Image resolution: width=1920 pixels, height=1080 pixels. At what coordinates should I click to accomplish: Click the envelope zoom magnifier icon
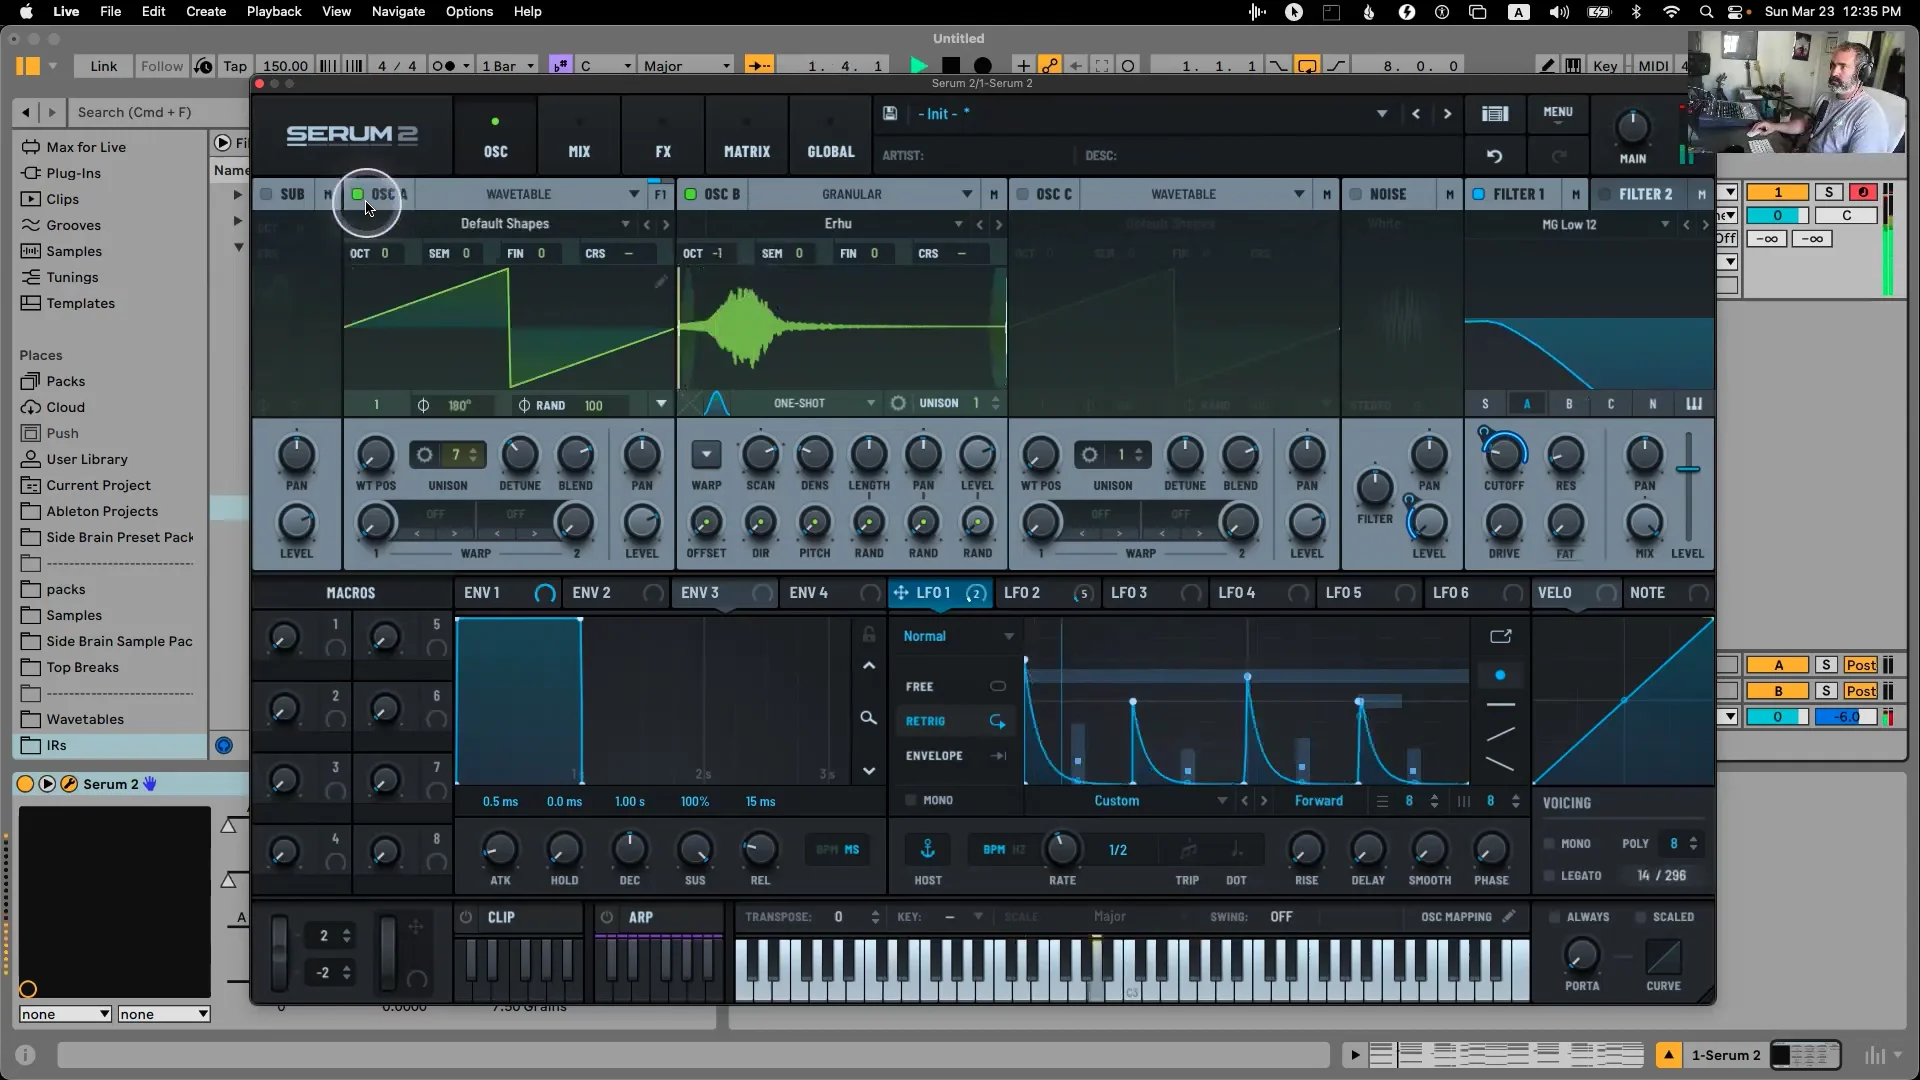tap(868, 718)
